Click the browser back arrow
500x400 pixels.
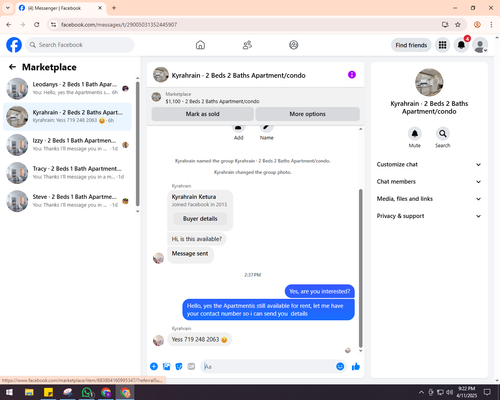tap(9, 24)
